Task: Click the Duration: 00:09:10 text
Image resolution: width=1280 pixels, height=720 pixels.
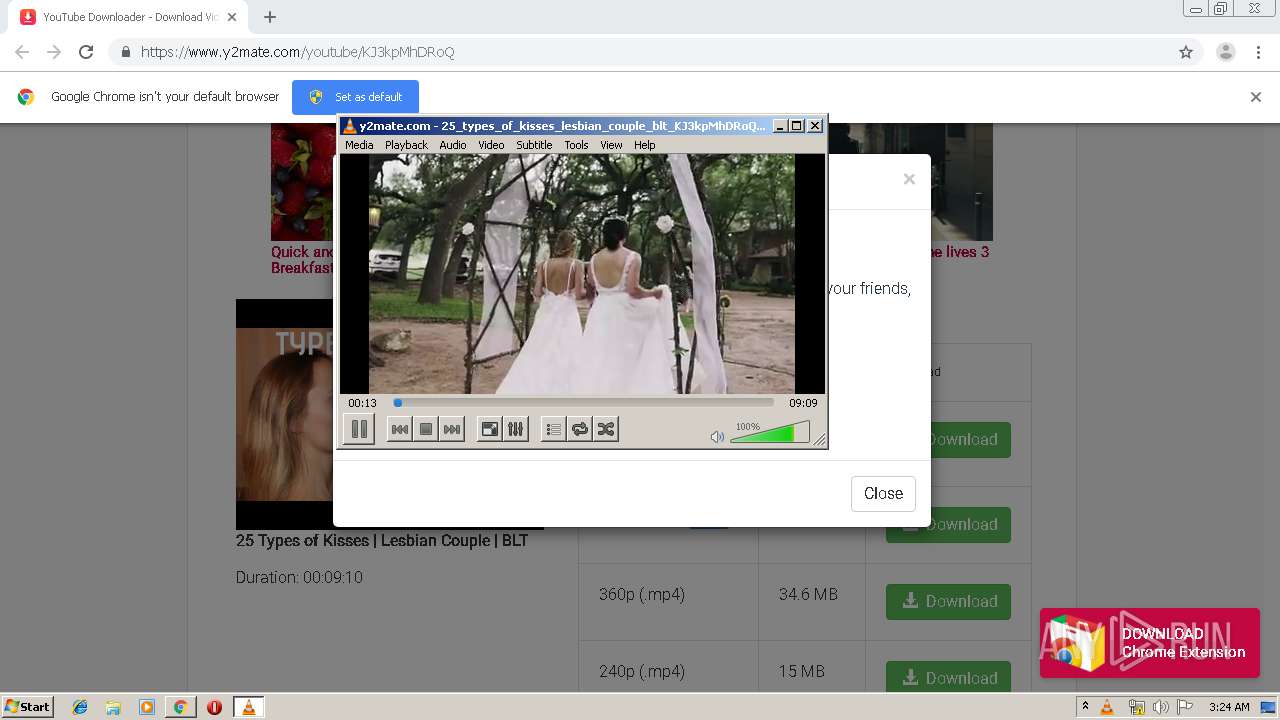Action: (299, 577)
